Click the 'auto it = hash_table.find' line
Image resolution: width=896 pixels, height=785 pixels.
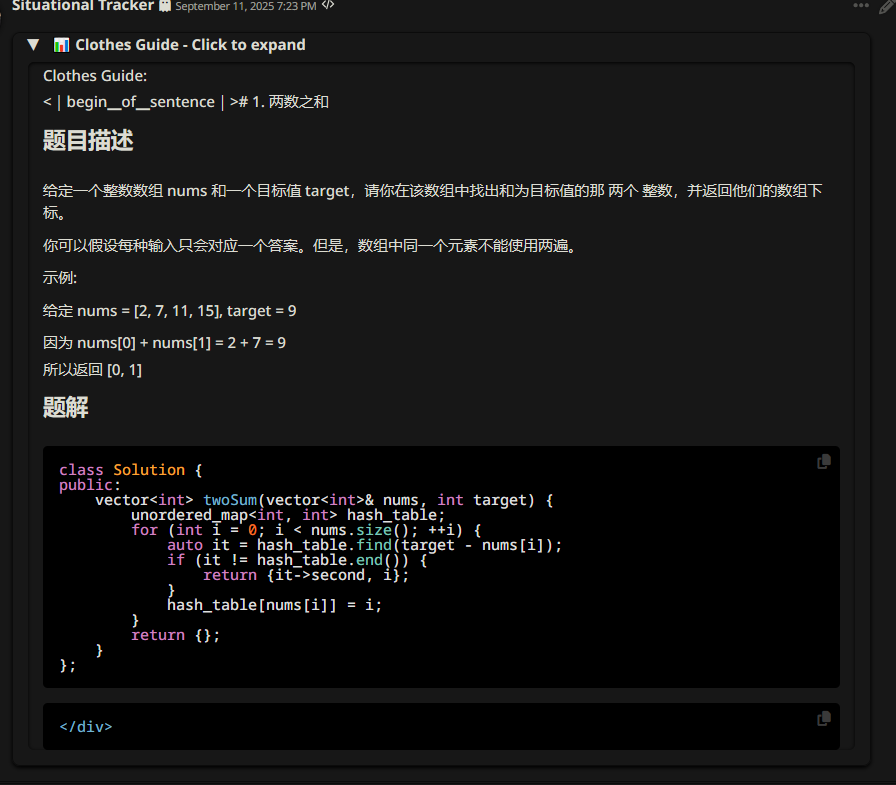[x=365, y=545]
